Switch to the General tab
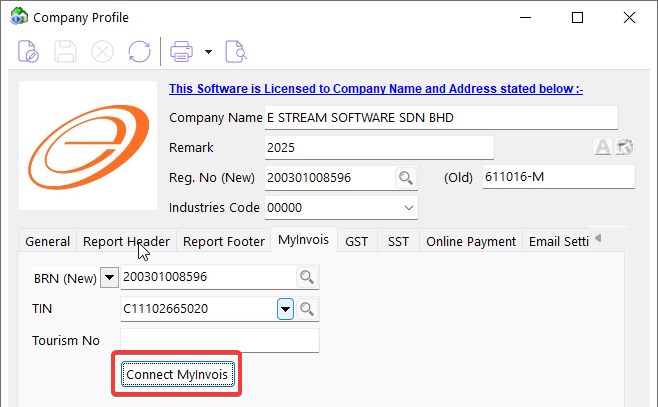This screenshot has width=658, height=407. 47,241
